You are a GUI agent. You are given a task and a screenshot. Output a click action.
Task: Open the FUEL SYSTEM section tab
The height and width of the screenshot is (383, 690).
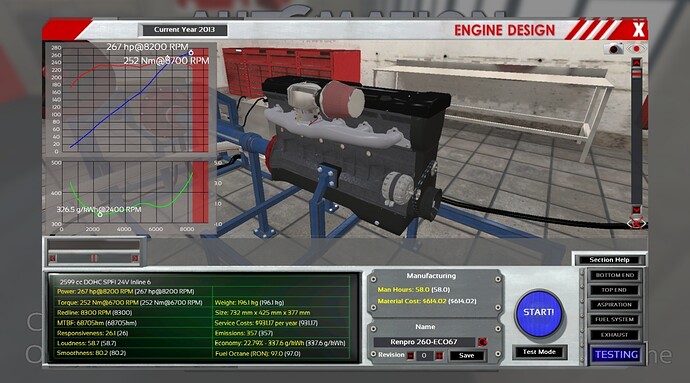coord(614,320)
